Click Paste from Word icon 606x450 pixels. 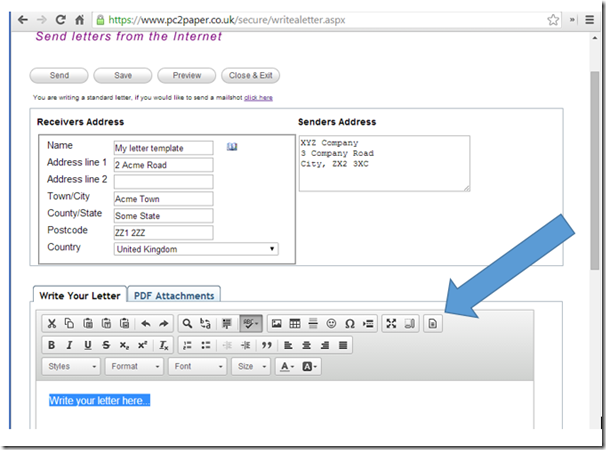124,324
